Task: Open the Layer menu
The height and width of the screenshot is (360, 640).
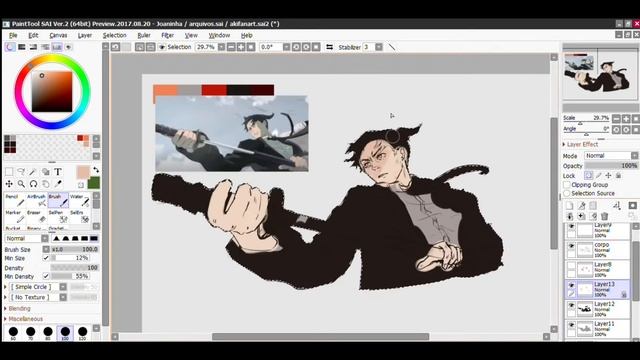Action: point(85,36)
